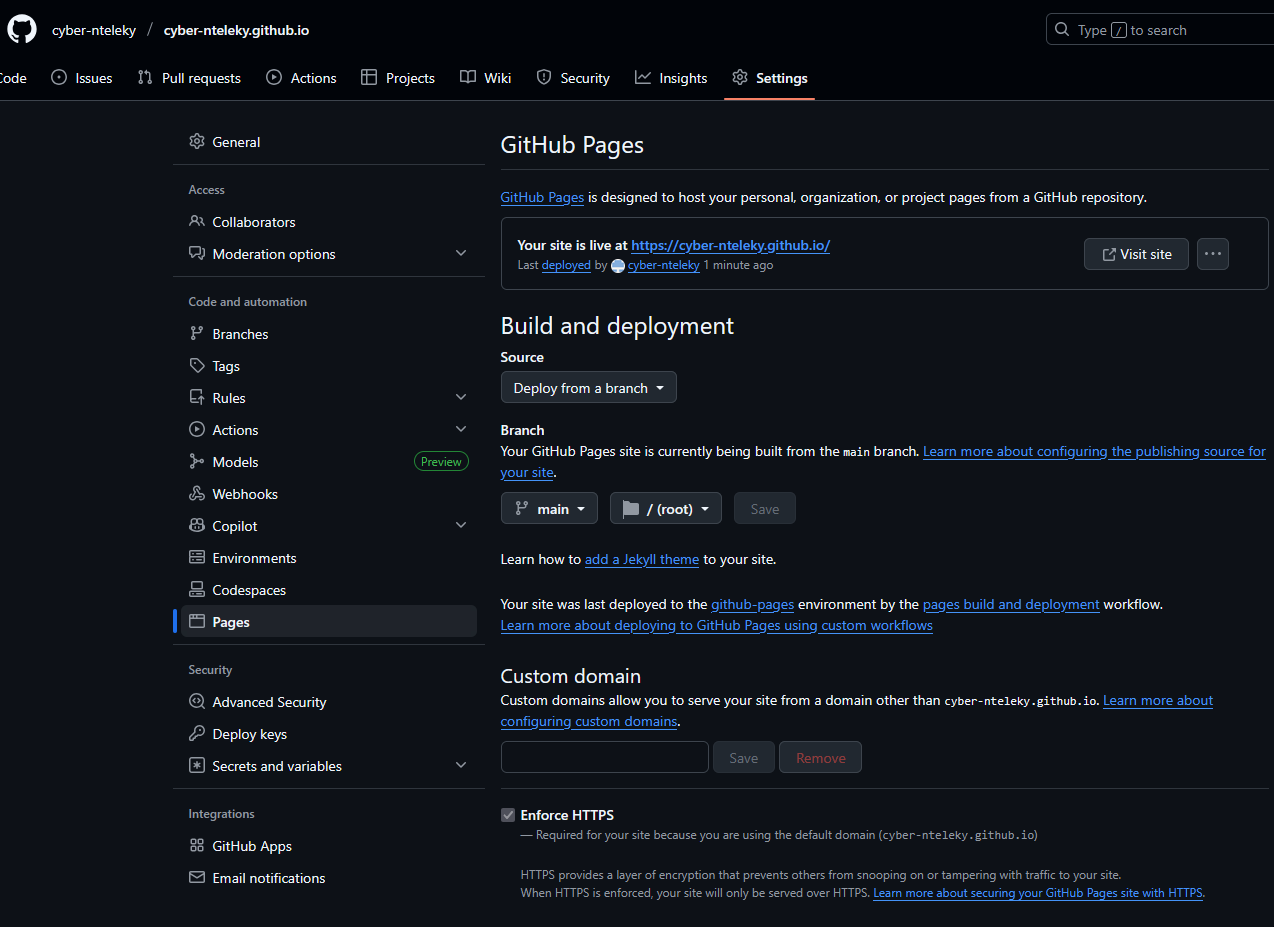Expand the Rules section chevron
The height and width of the screenshot is (927, 1274).
[461, 398]
